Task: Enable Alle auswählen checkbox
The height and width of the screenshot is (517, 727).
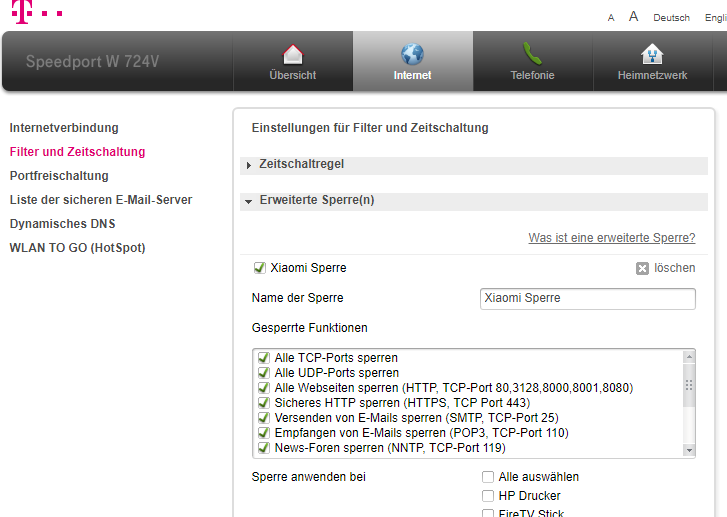Action: point(488,477)
